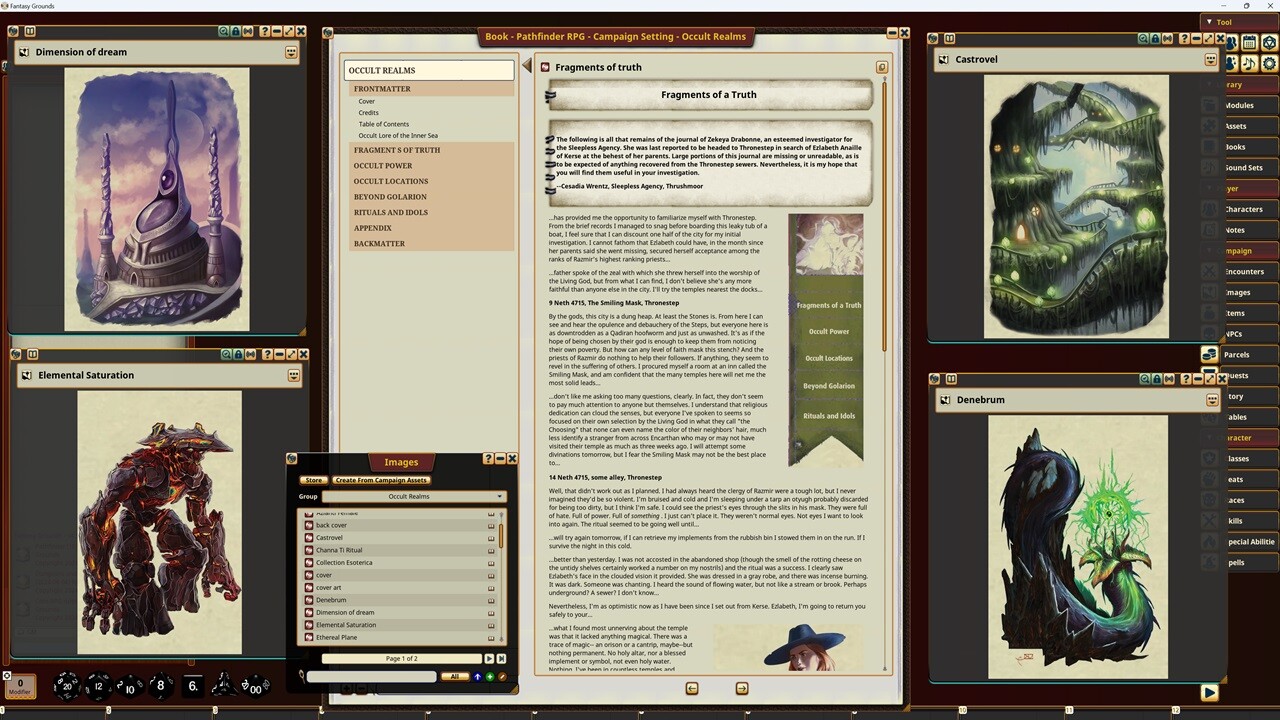Click the d12 die icon
This screenshot has width=1280, height=720.
(x=98, y=685)
